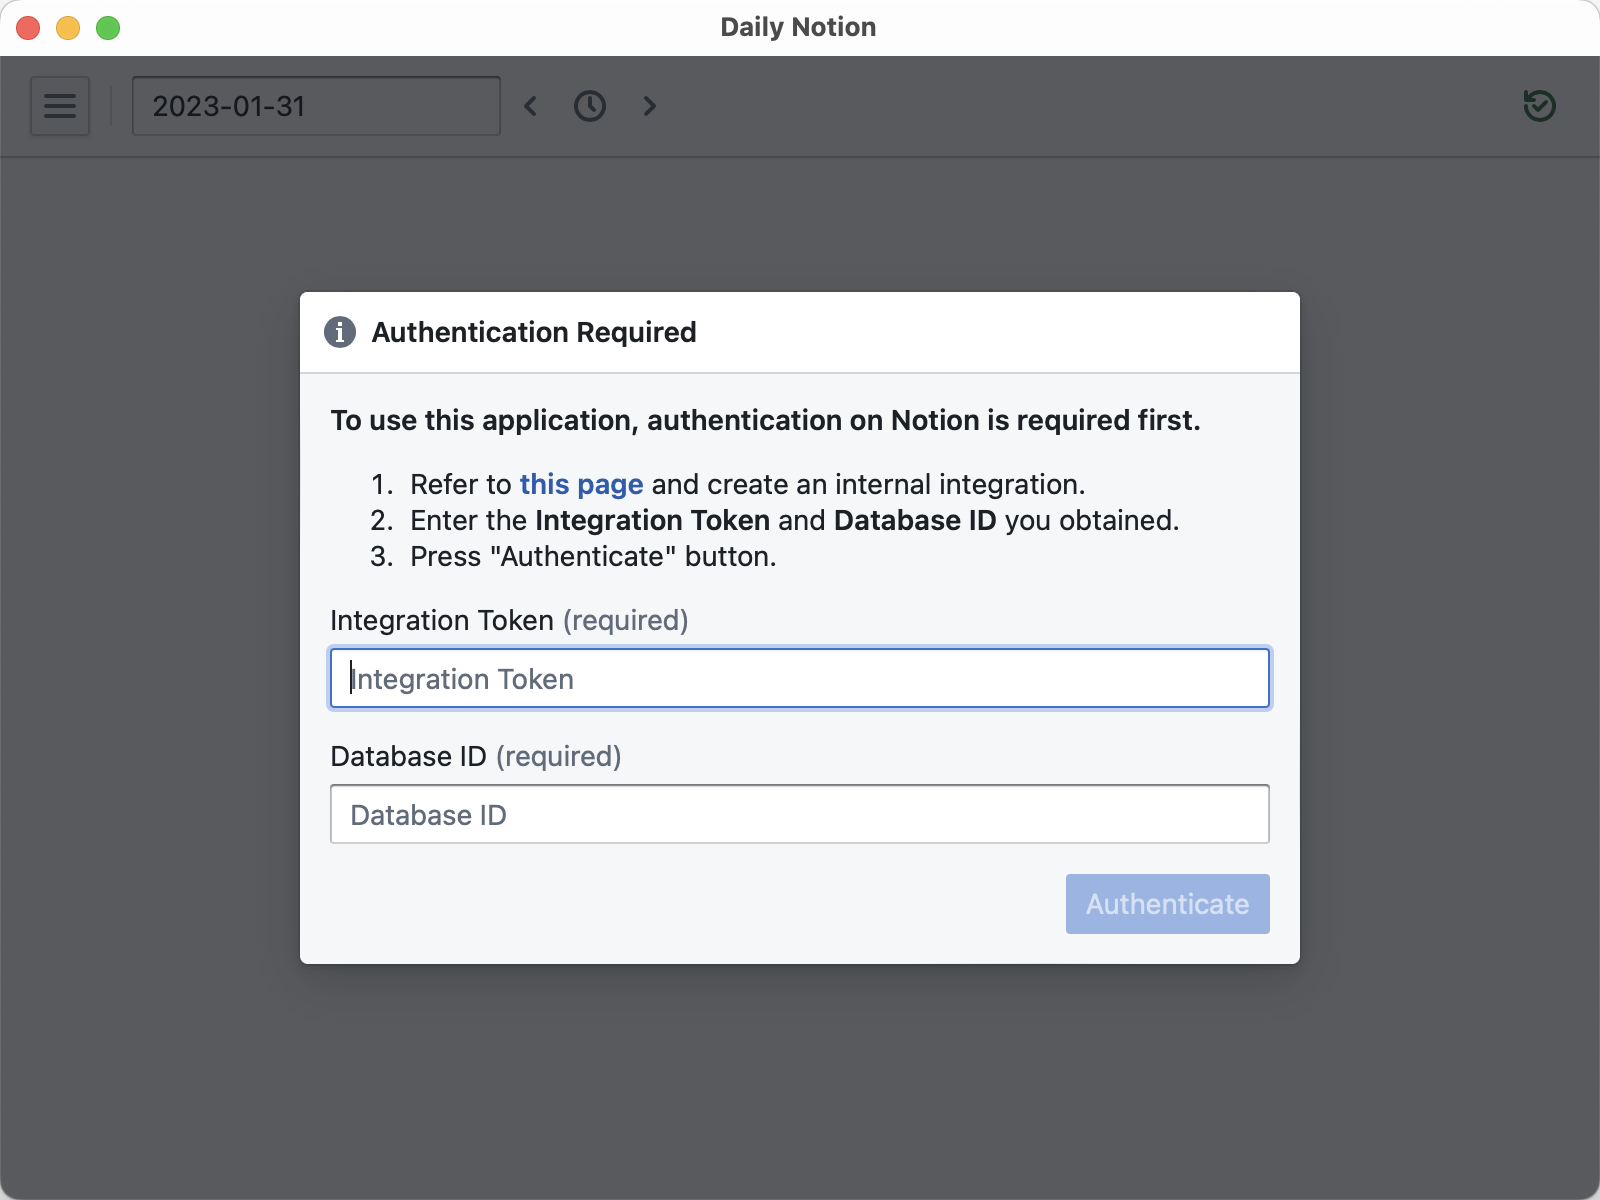Screen dimensions: 1600x1200
Task: Focus the Integration Token input field
Action: [x=800, y=679]
